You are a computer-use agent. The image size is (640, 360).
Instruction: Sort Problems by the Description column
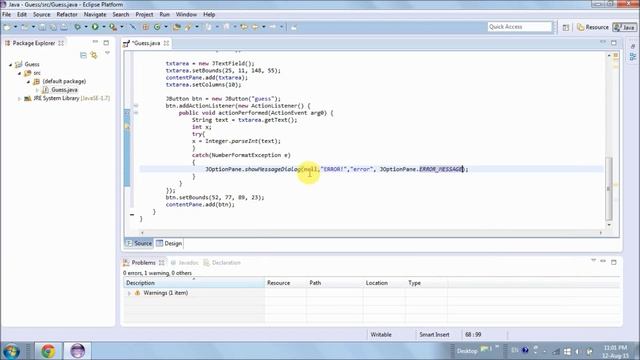(194, 283)
